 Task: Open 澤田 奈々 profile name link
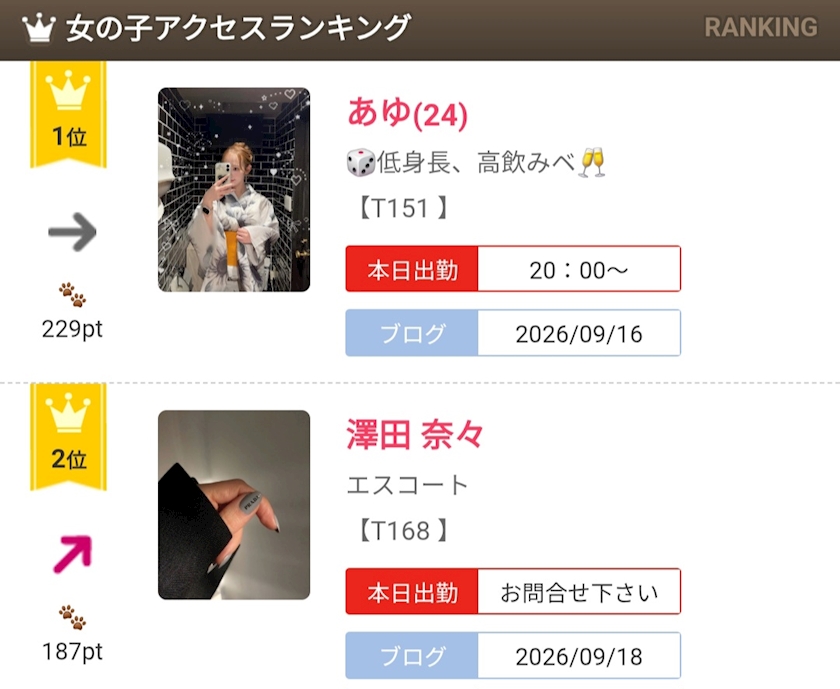(x=415, y=435)
